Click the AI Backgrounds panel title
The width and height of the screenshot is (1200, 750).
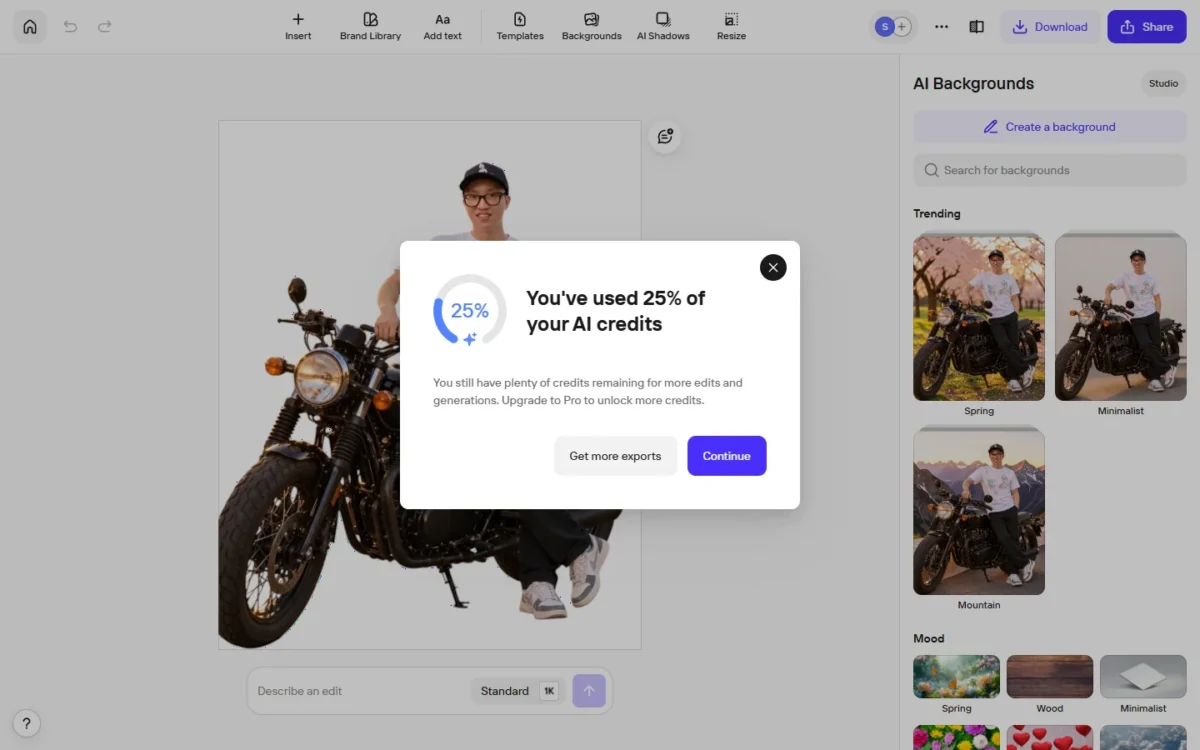(974, 84)
